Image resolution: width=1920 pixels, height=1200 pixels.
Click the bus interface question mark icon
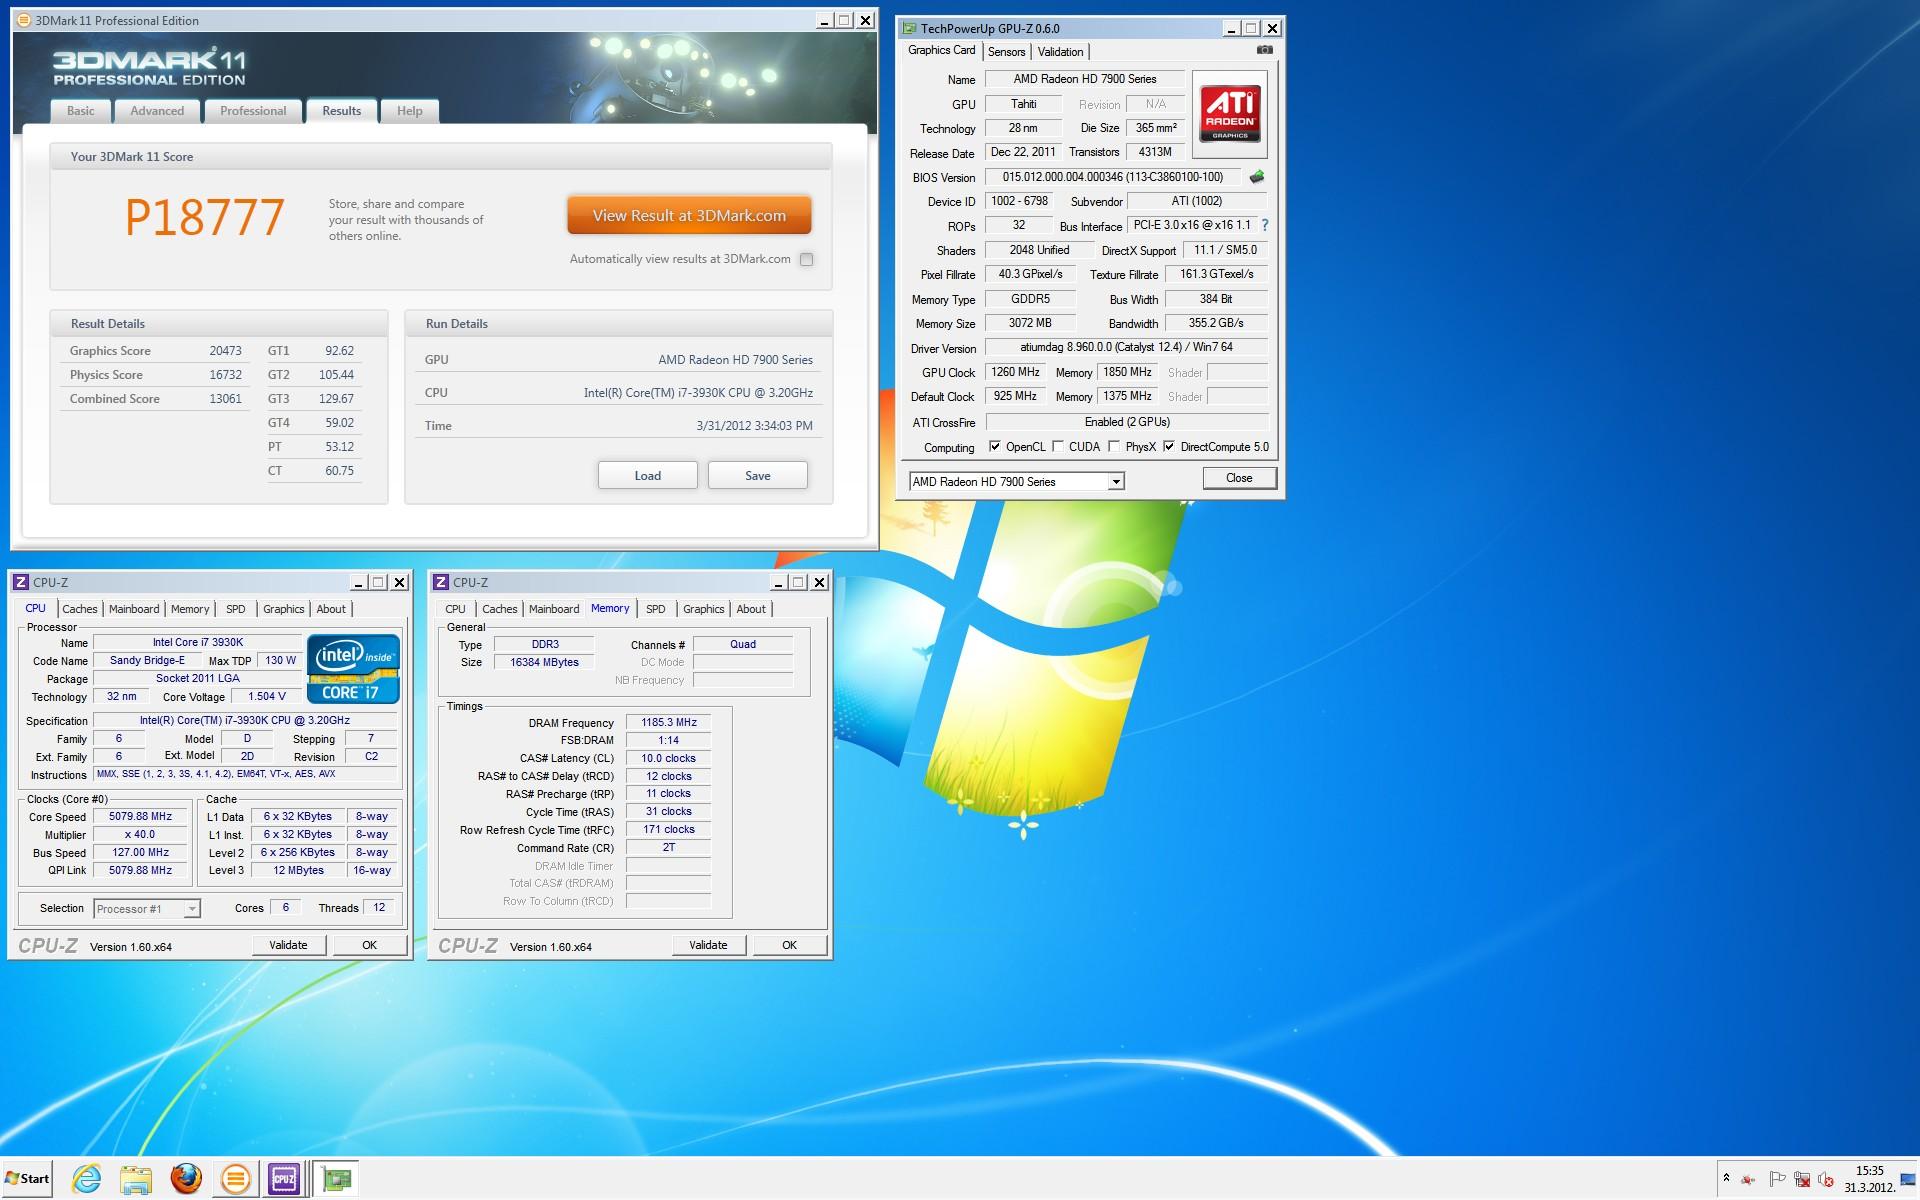click(x=1265, y=226)
